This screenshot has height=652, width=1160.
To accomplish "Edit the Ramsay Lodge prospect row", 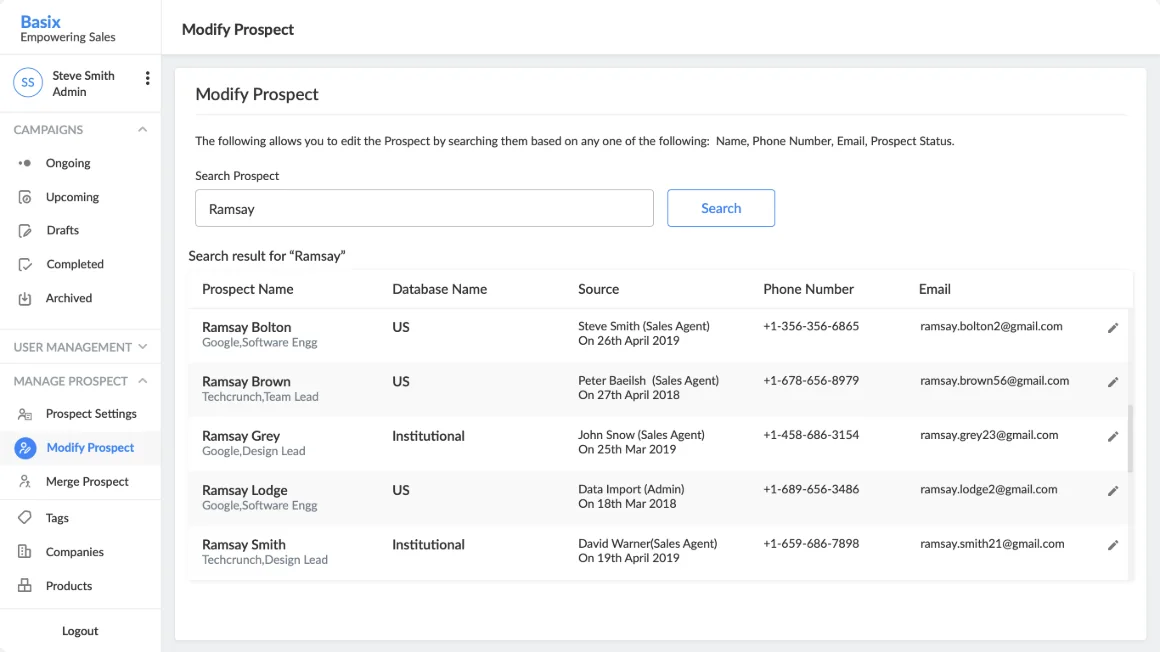I will click(x=1113, y=491).
